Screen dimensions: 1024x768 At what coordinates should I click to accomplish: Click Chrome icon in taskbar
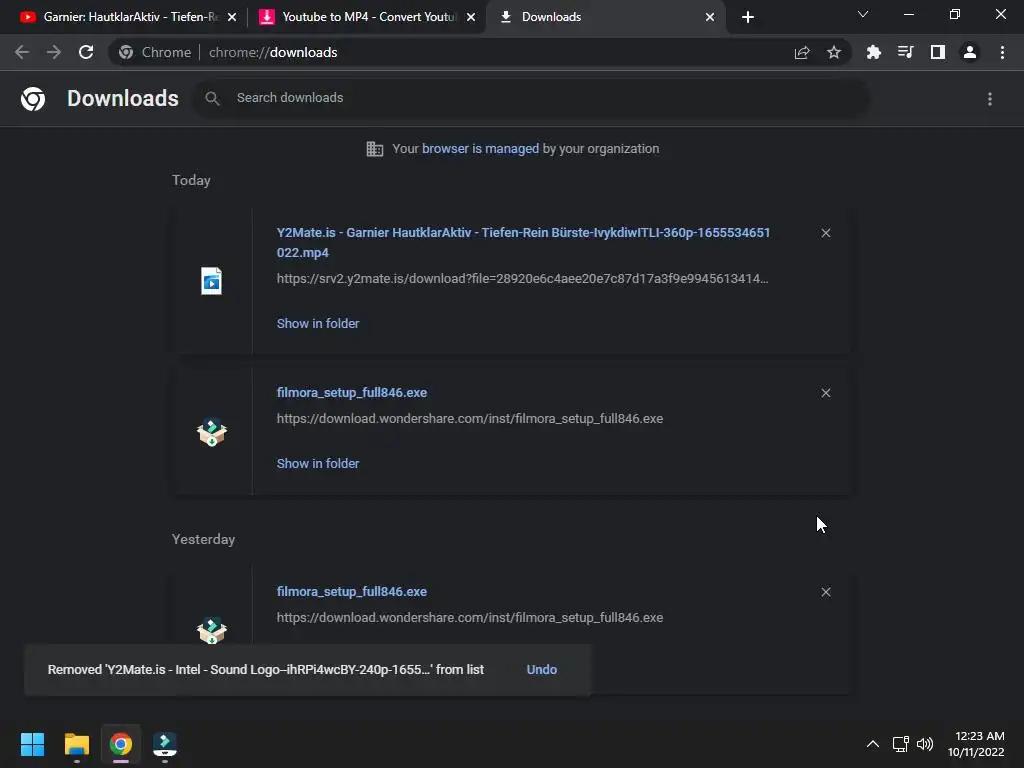120,744
